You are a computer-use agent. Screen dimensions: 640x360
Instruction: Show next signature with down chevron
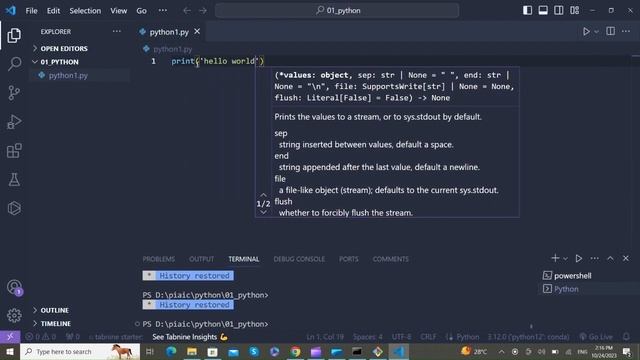point(263,212)
